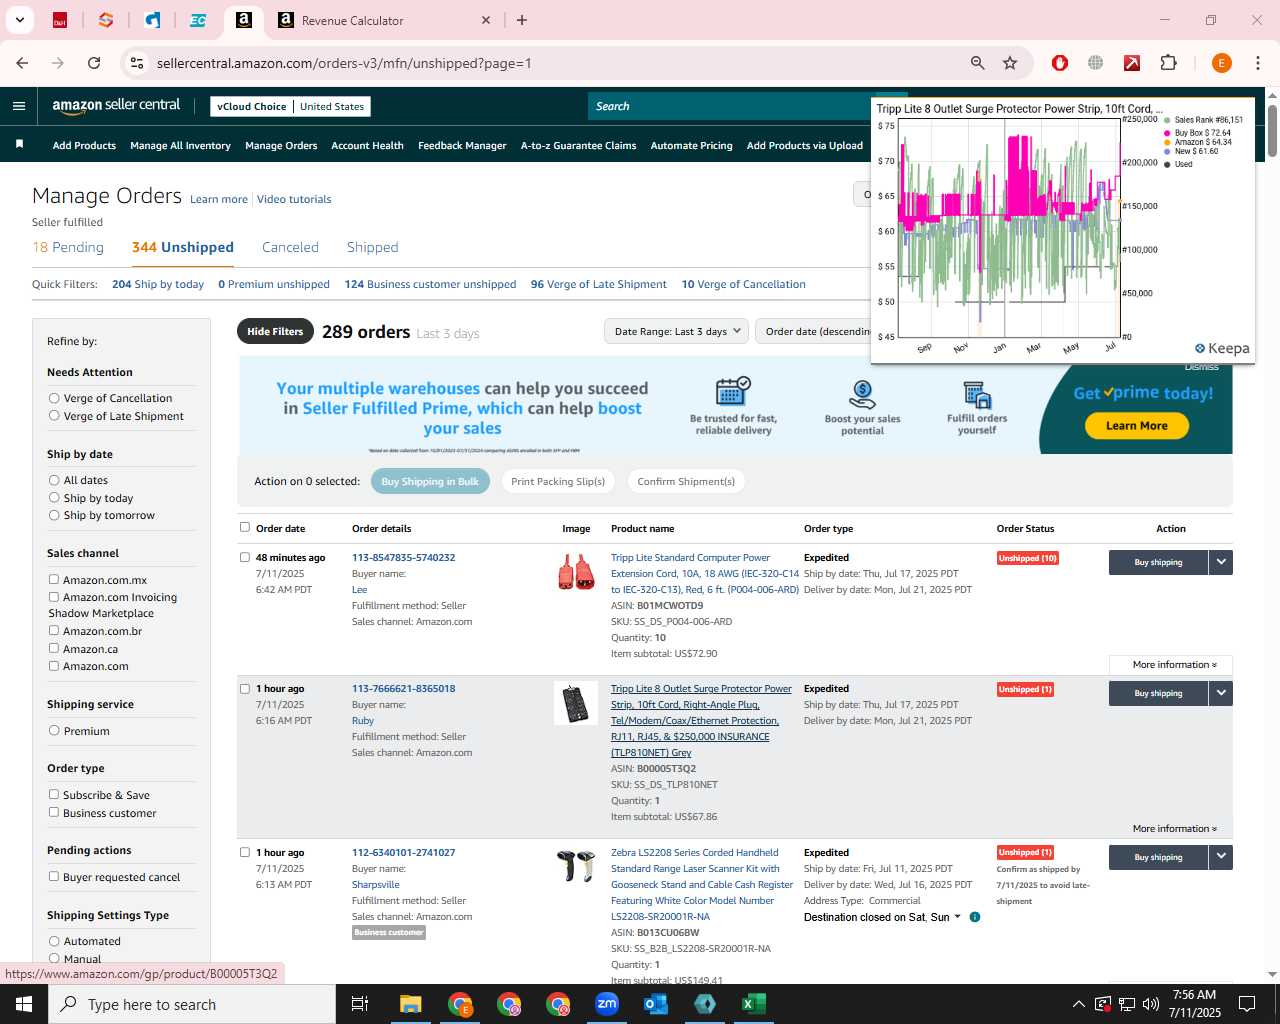Open order link 112-6340101-2741027

pos(403,852)
